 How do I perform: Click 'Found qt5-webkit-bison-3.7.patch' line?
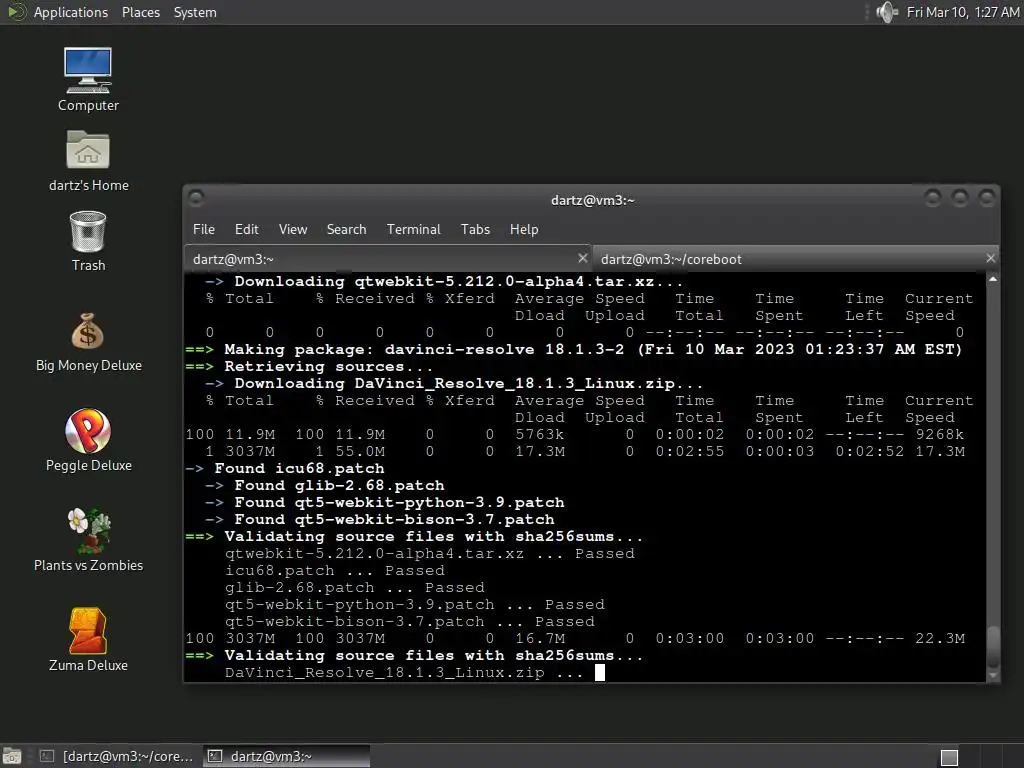pyautogui.click(x=379, y=519)
